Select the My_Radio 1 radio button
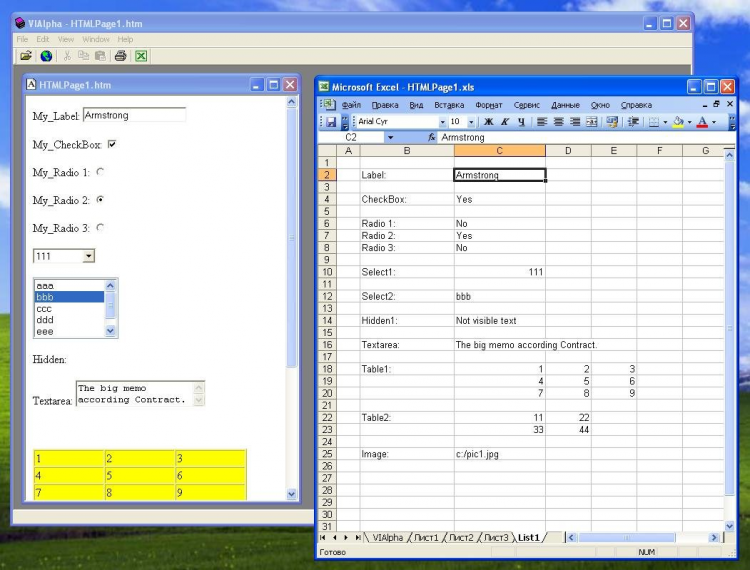750x570 pixels. pos(100,172)
